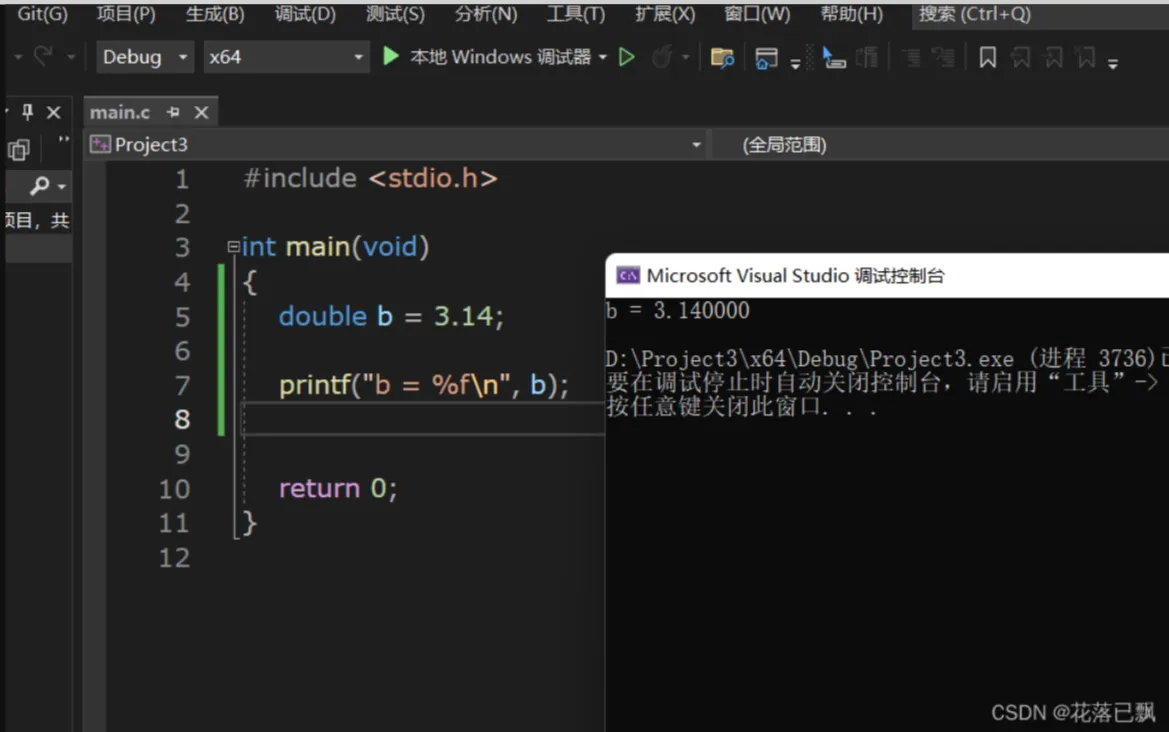1169x732 pixels.
Task: Open the redo history dropdown arrow
Action: tap(71, 57)
